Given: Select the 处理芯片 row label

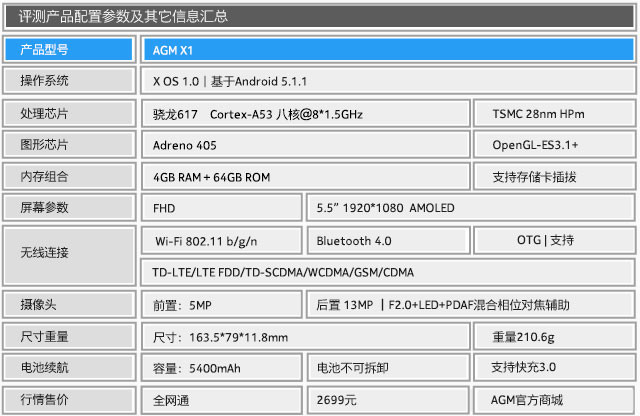Looking at the screenshot, I should point(68,114).
